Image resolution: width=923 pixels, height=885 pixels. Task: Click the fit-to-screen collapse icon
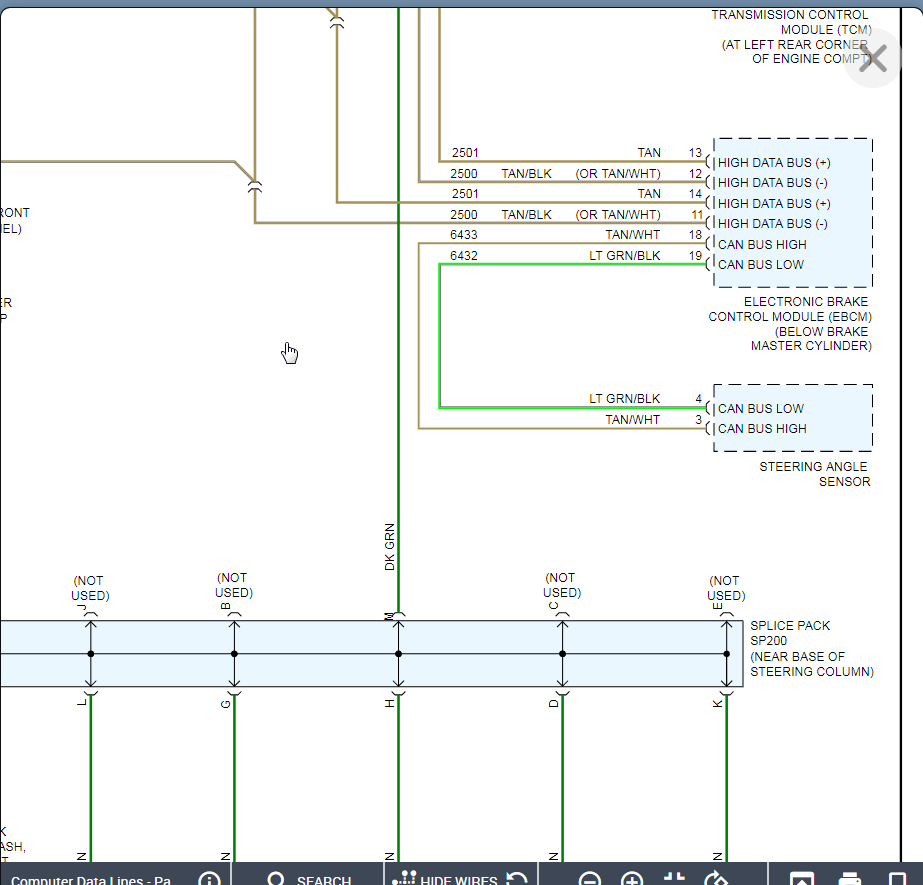[674, 878]
